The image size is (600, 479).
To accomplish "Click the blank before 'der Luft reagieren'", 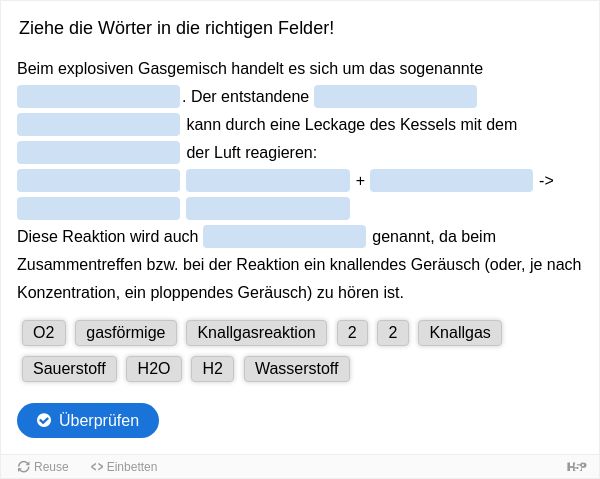I will 98,152.
